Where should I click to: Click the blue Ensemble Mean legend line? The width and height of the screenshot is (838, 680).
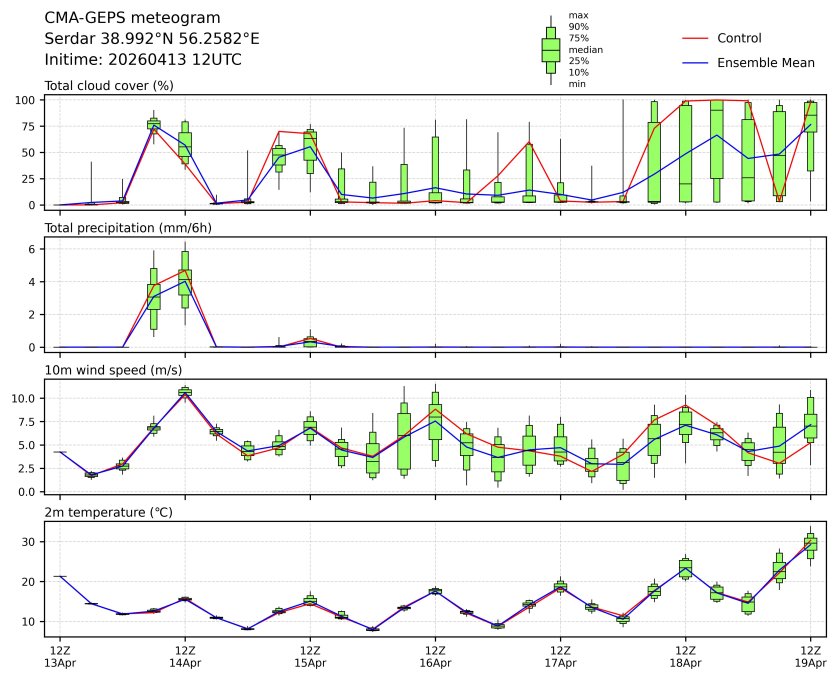pos(695,63)
